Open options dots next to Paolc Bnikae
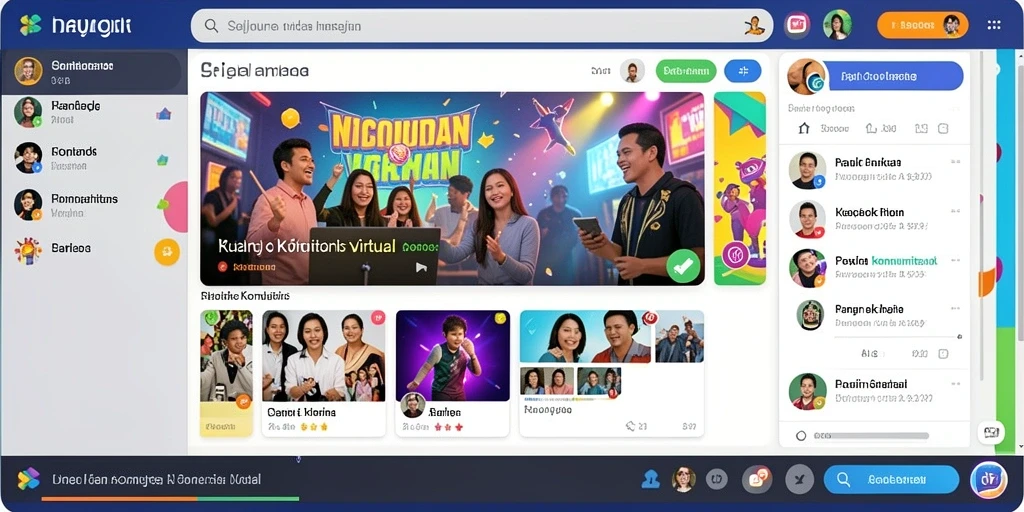The image size is (1024, 512). [955, 161]
